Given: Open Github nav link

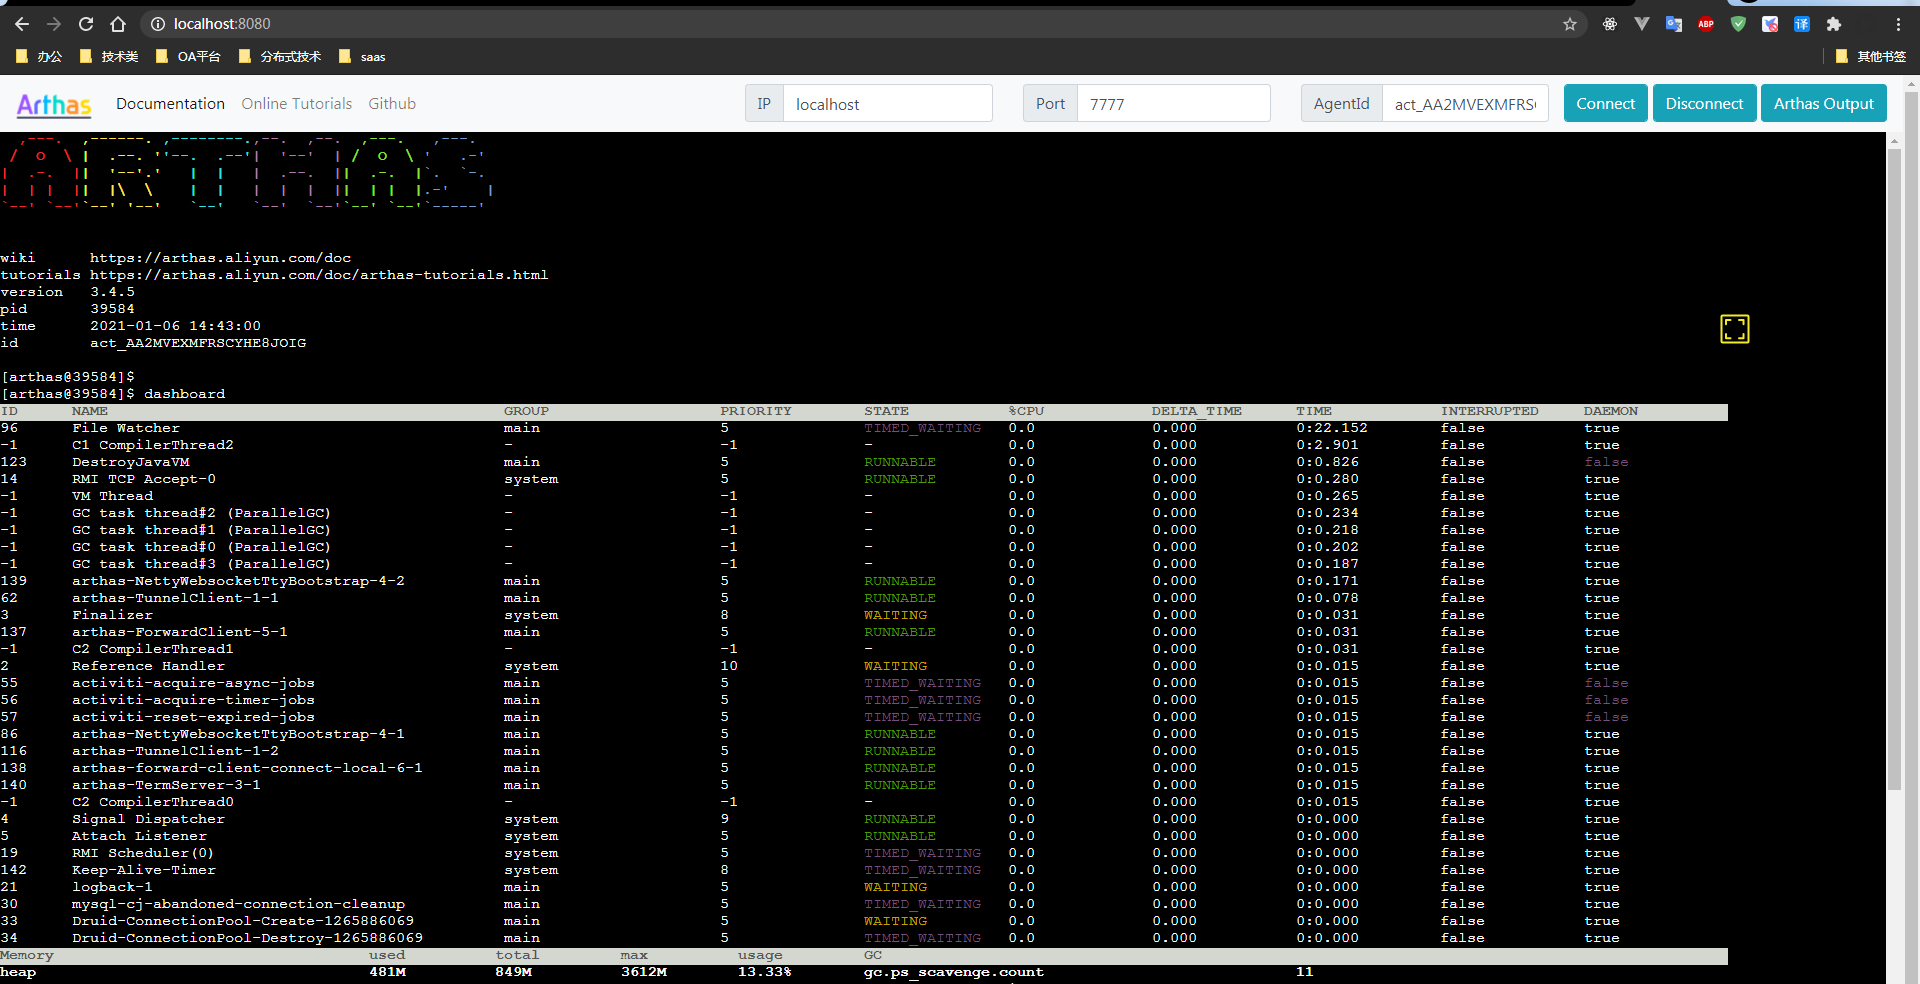Looking at the screenshot, I should click(392, 104).
